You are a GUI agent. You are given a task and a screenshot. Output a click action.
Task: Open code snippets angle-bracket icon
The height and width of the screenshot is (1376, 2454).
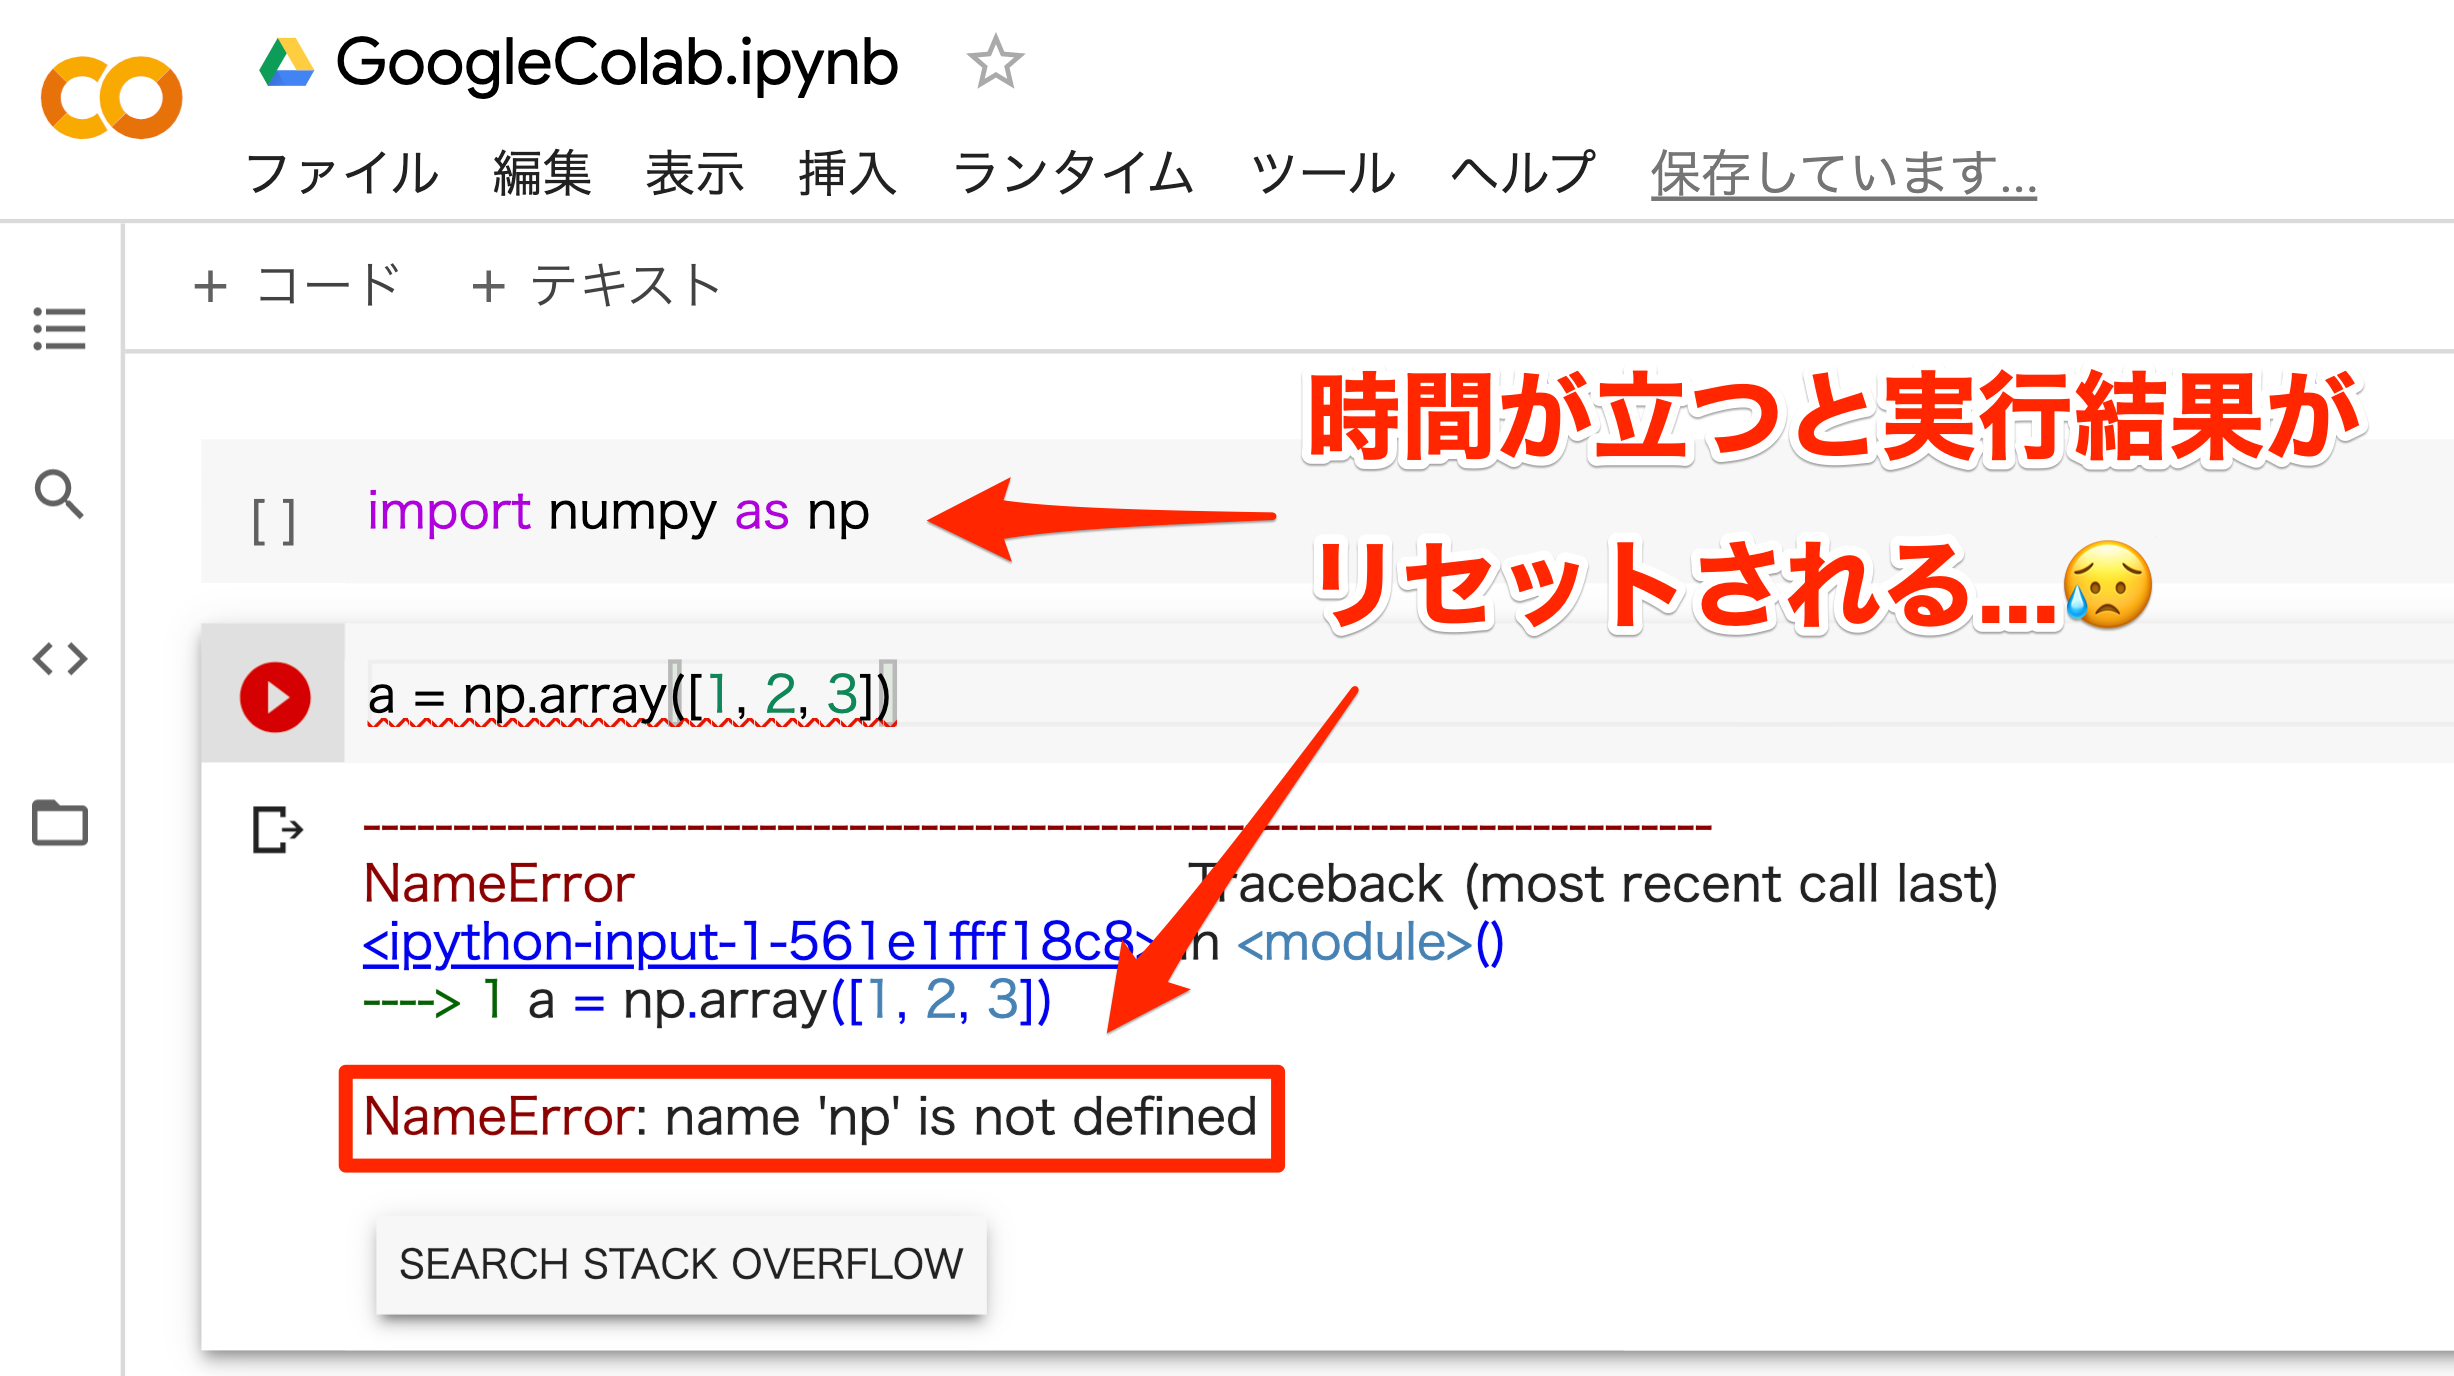pos(60,659)
